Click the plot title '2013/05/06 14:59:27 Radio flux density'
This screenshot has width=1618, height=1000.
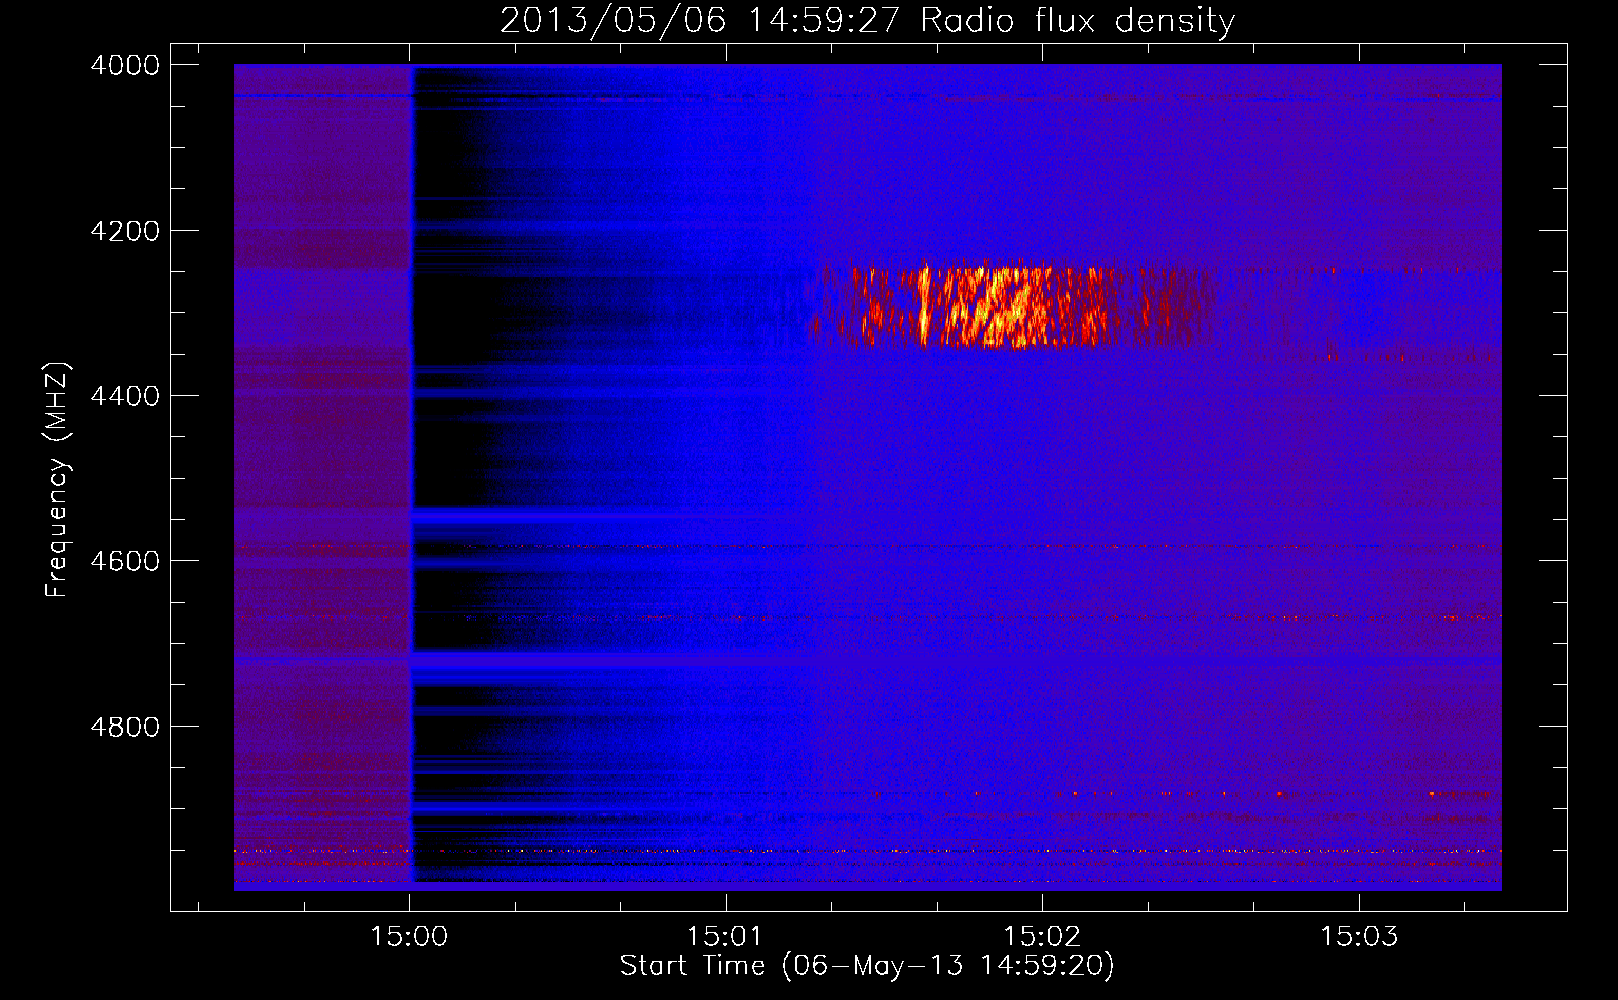tap(867, 20)
